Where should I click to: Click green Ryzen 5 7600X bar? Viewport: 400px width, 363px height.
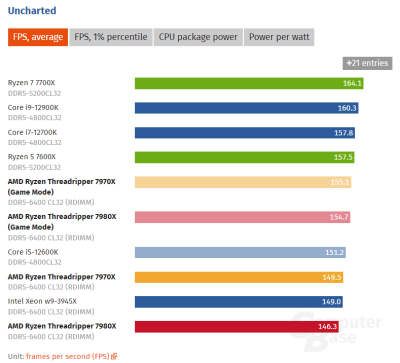(x=245, y=157)
